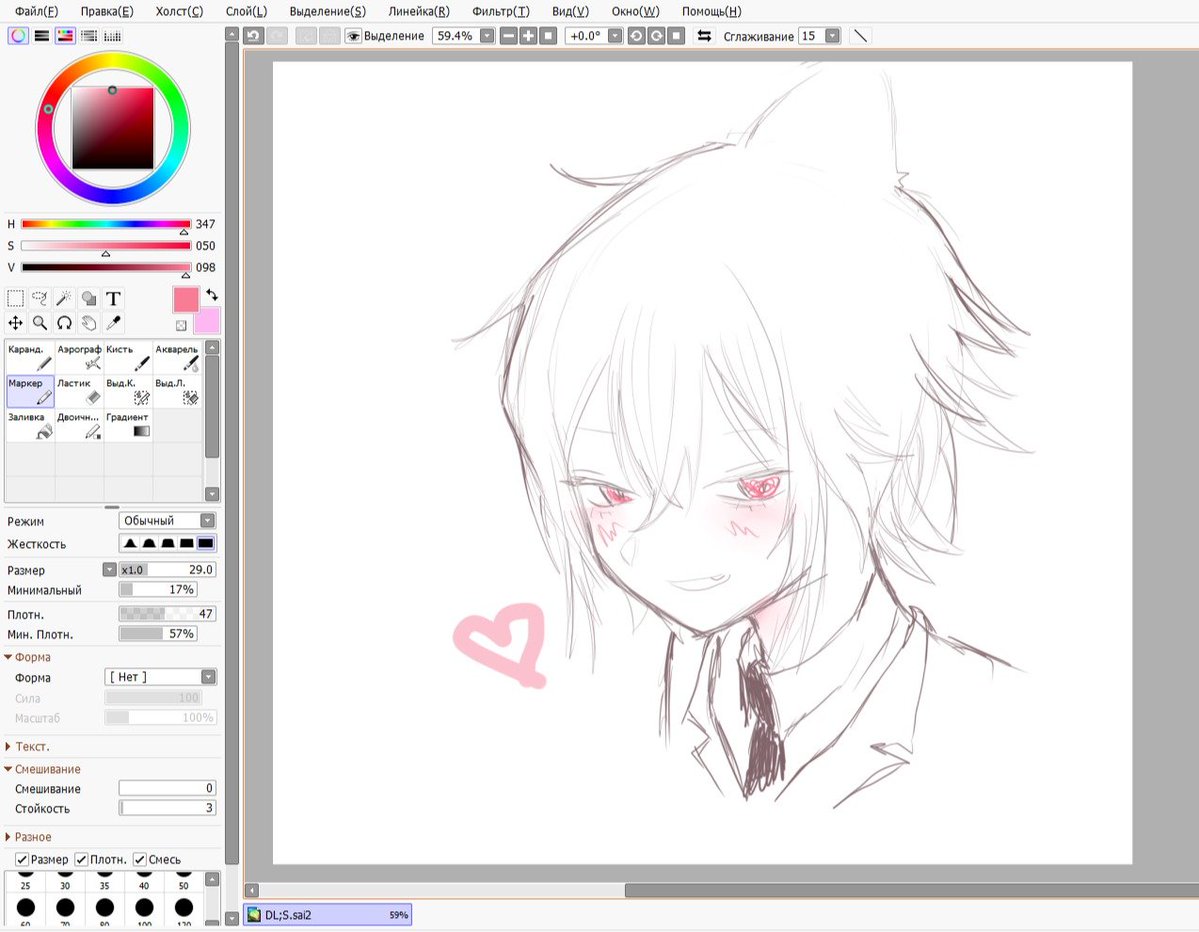Screen dimensions: 1199x932
Task: Select the Ластик eraser tool
Action: tap(79, 391)
